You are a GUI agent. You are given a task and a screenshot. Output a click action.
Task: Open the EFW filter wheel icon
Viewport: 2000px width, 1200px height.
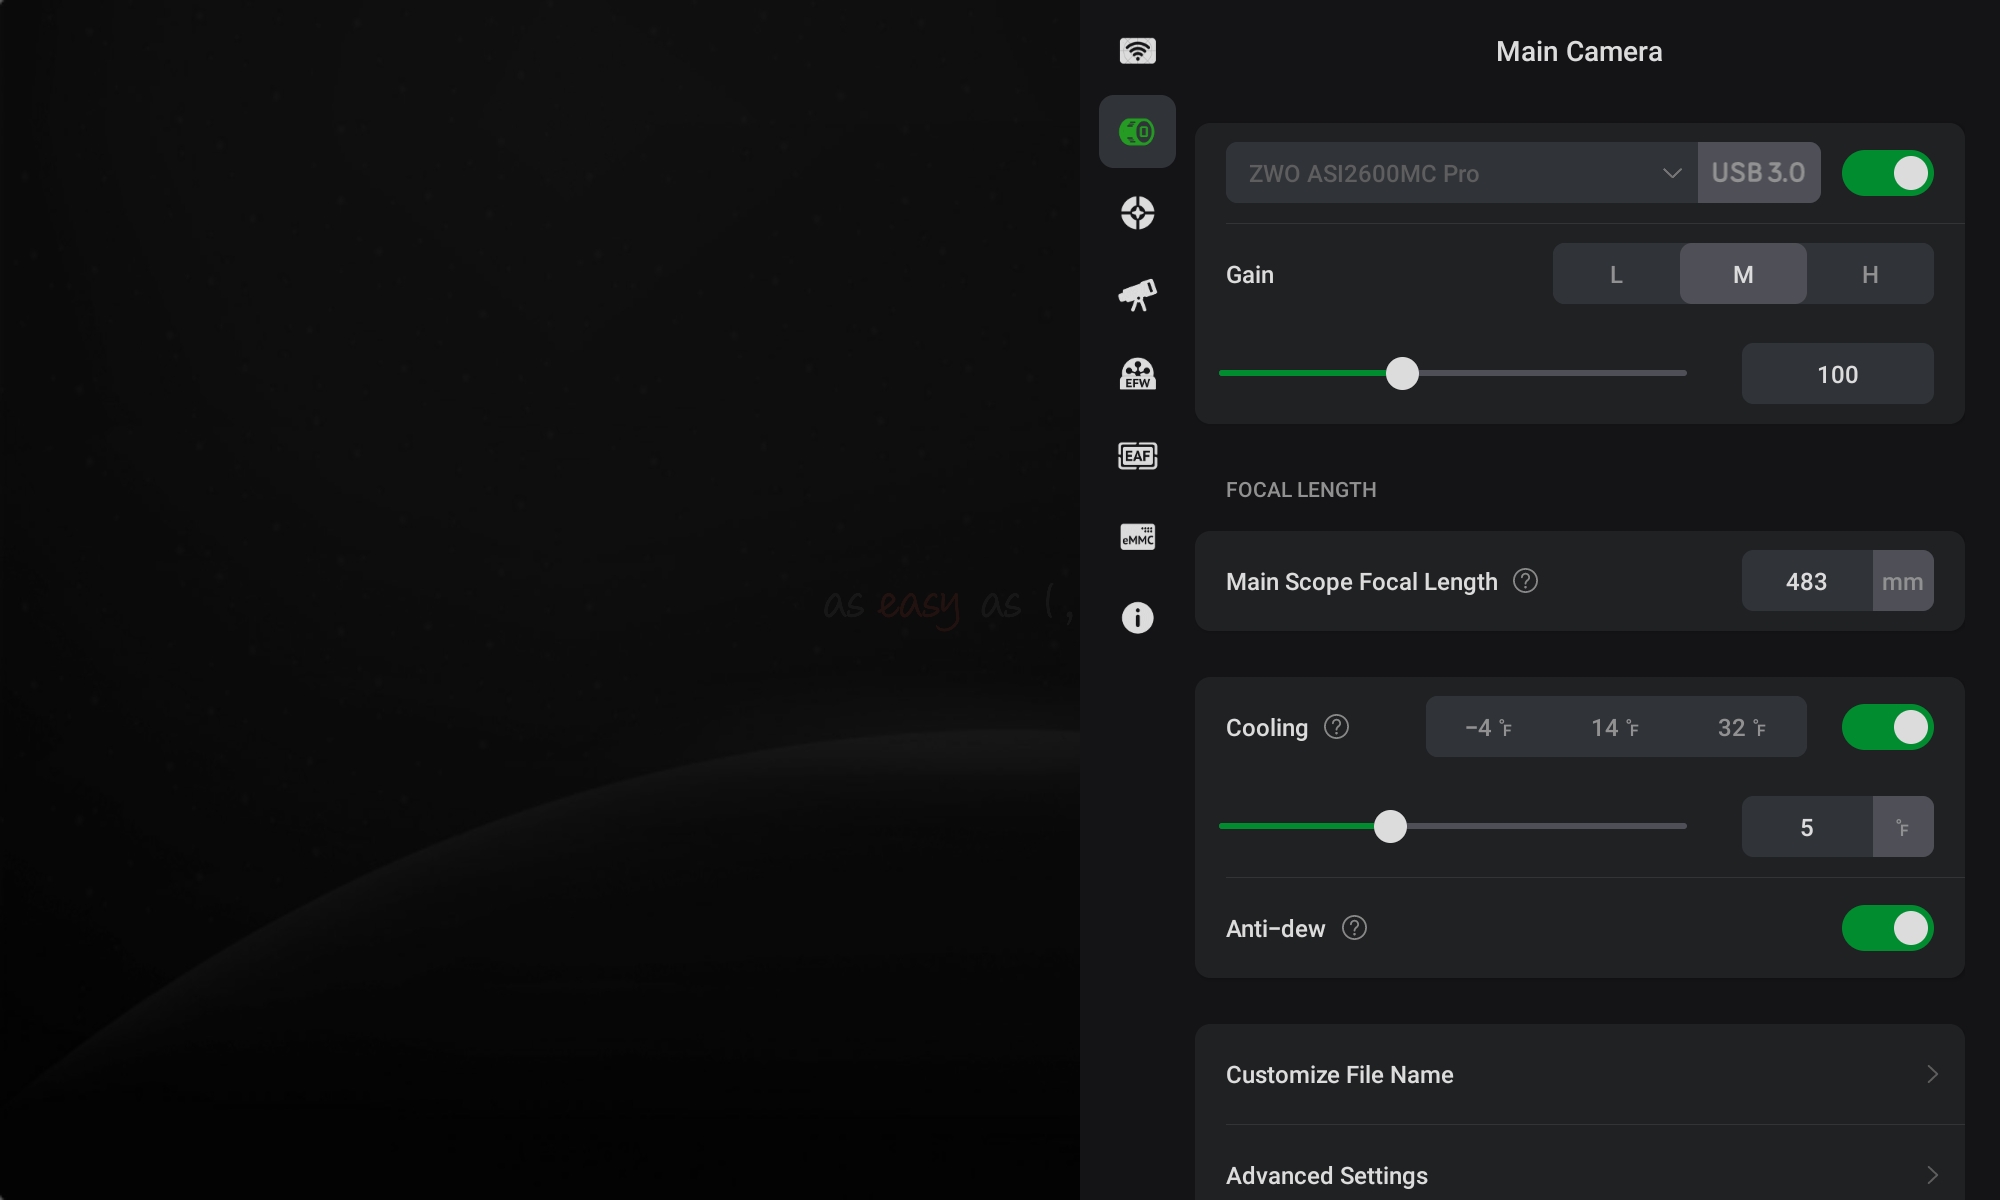tap(1137, 374)
